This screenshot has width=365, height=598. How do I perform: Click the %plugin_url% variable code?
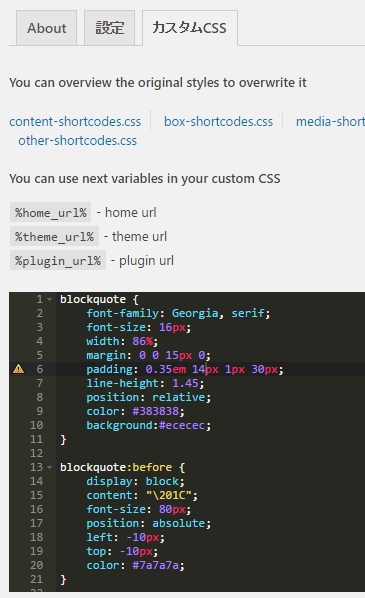coord(58,260)
